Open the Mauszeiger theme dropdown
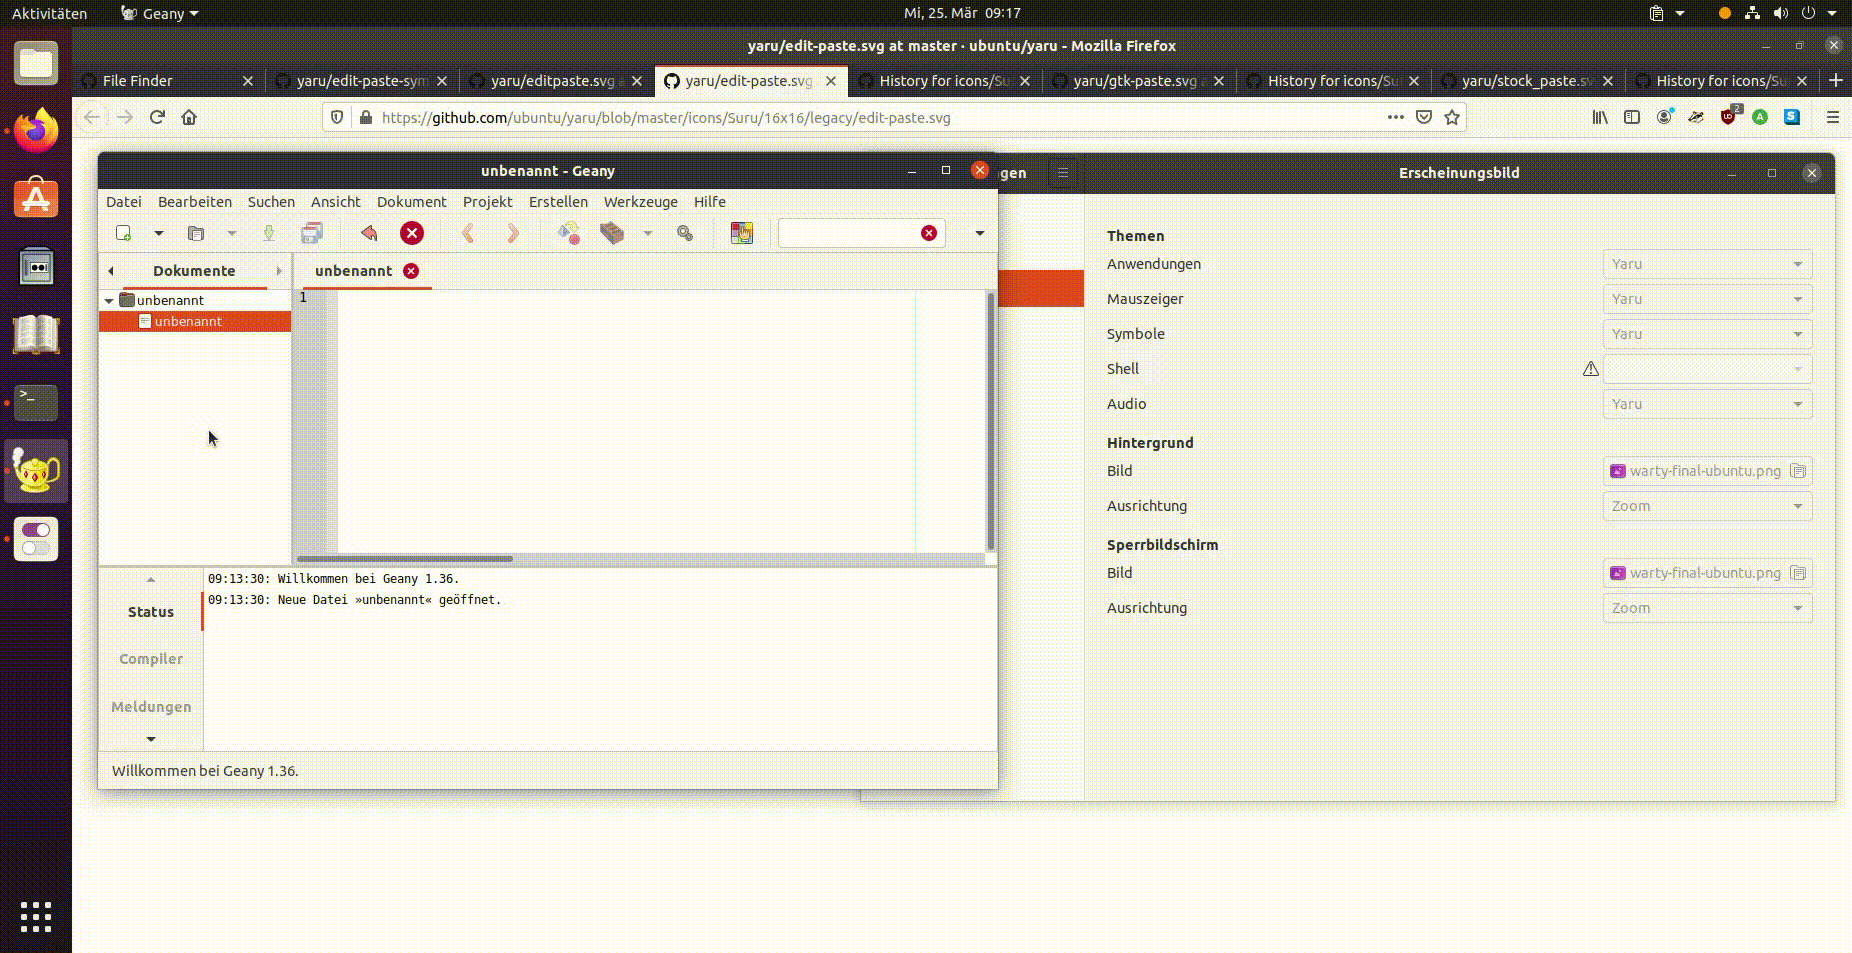Viewport: 1852px width, 953px height. coord(1707,299)
